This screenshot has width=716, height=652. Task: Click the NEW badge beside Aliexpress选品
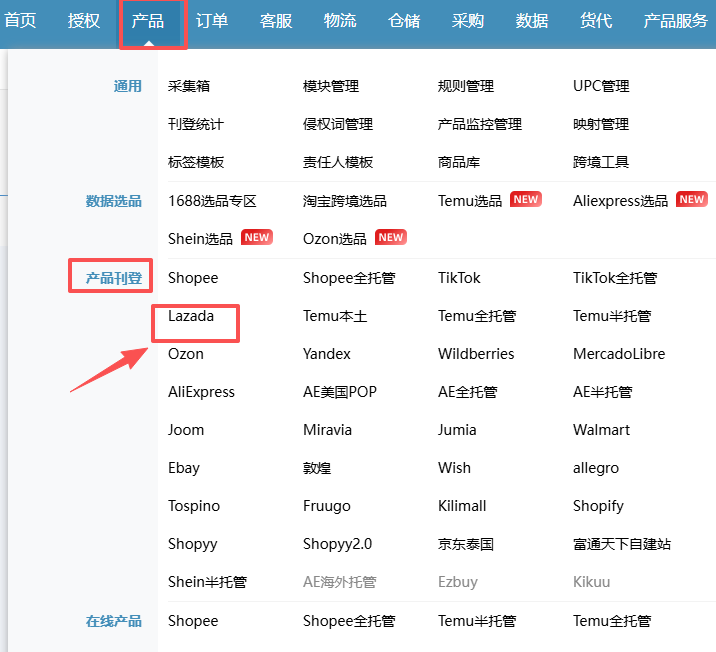coord(691,200)
